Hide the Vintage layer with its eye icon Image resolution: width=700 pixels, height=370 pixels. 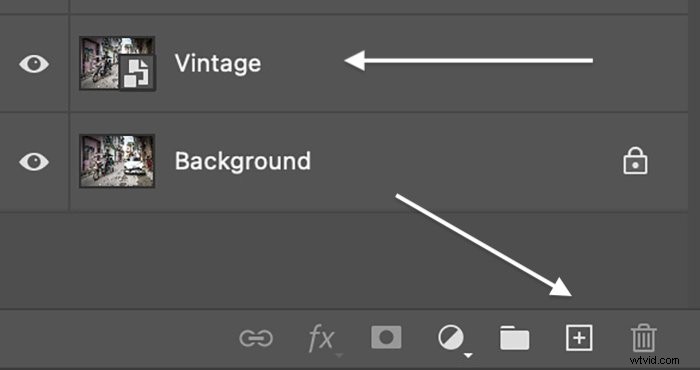(34, 64)
